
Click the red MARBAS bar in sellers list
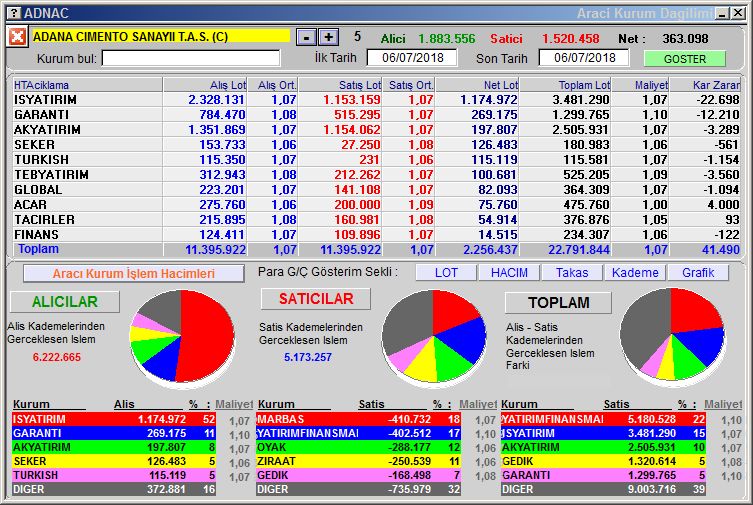pos(358,419)
